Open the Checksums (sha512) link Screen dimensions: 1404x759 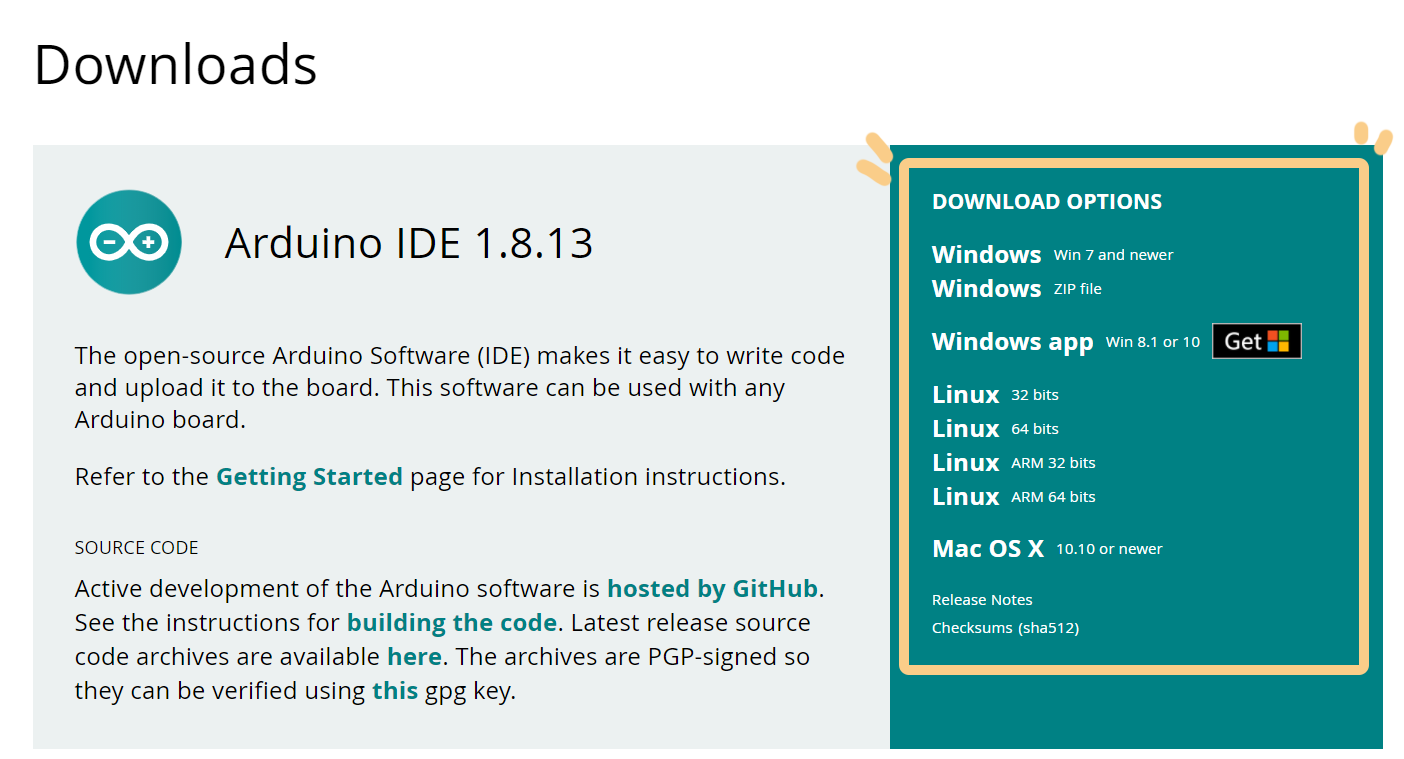click(1005, 628)
